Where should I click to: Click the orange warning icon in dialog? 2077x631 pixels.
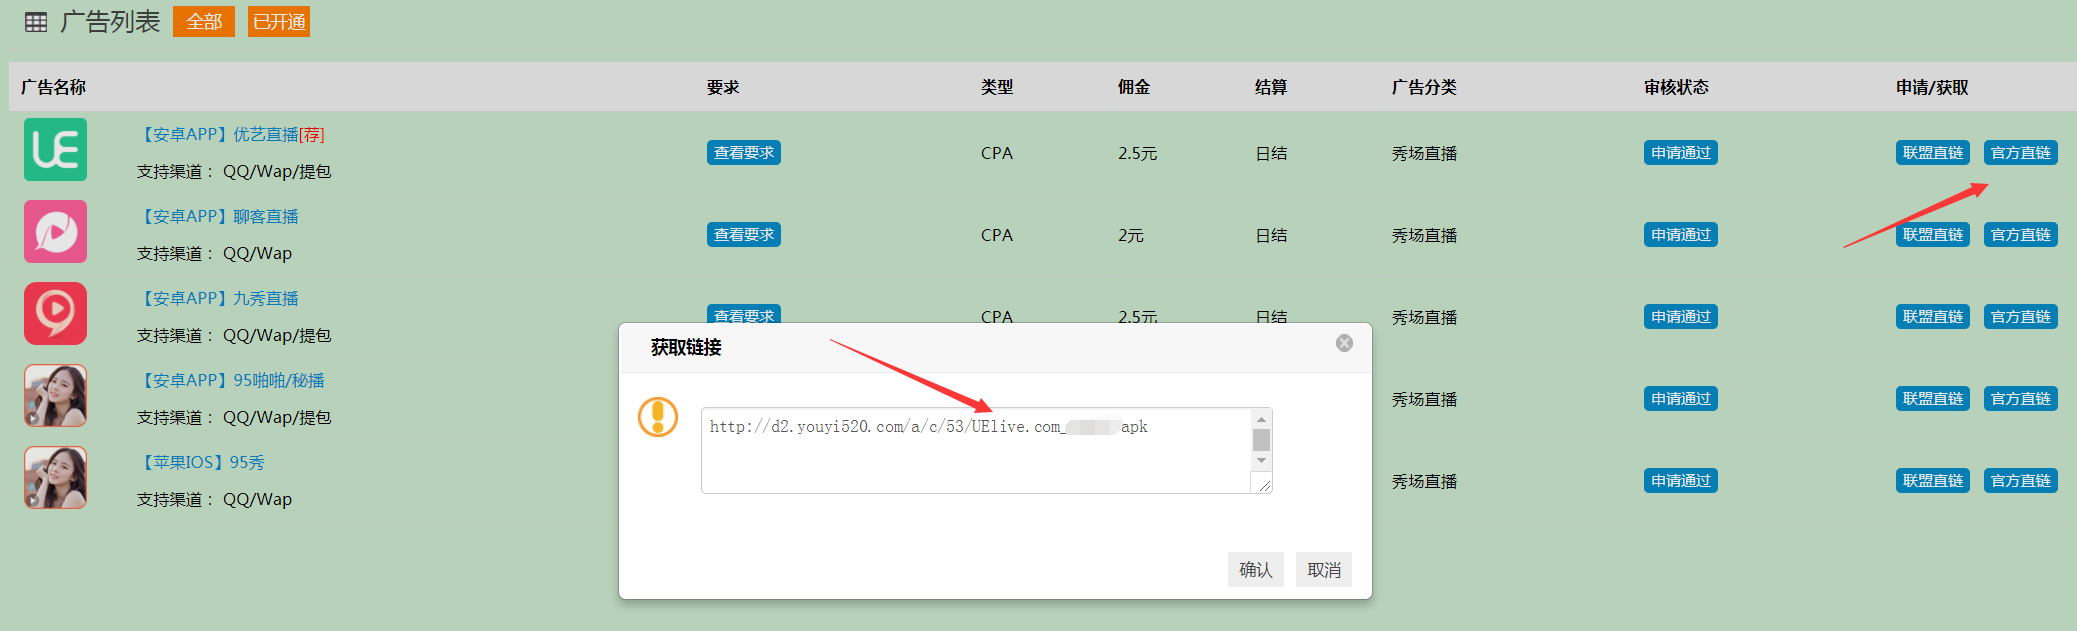(x=658, y=417)
